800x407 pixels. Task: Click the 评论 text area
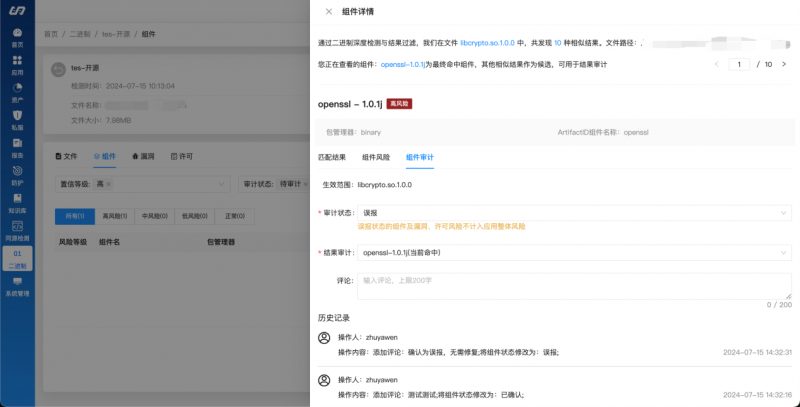574,286
